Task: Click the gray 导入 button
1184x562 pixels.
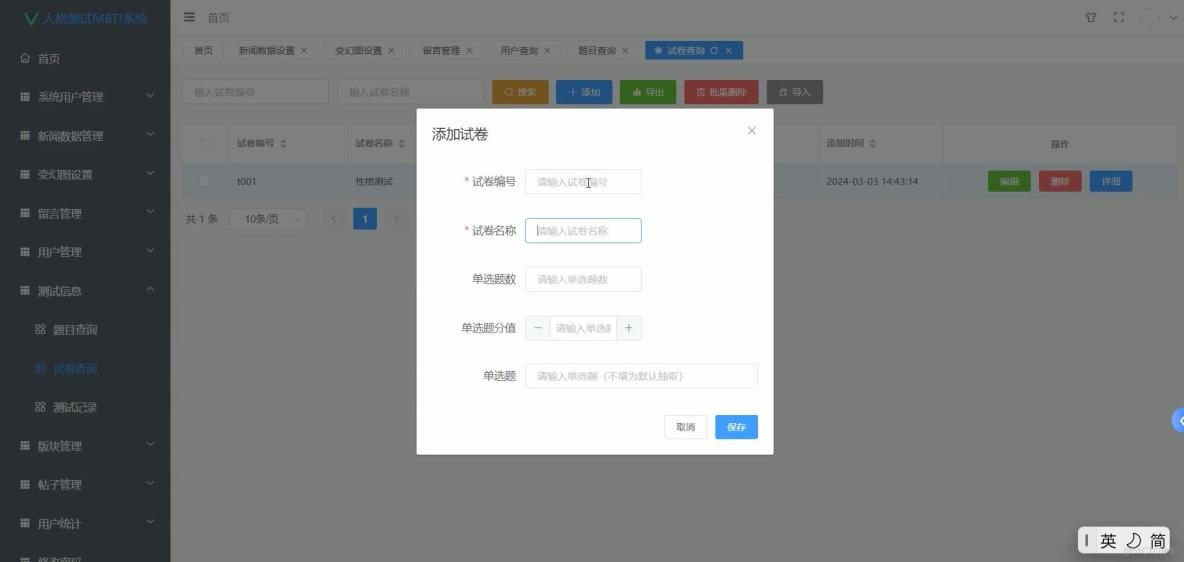Action: (x=794, y=92)
